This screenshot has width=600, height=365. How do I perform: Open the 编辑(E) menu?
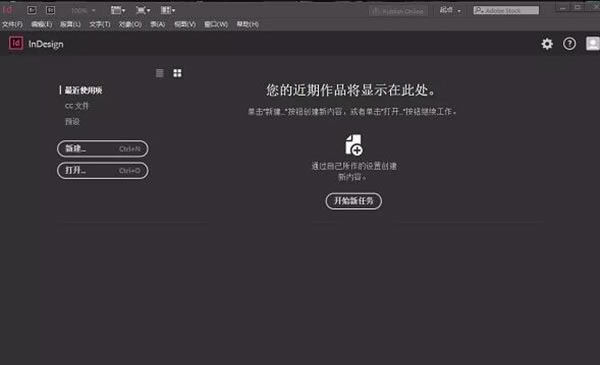click(41, 24)
